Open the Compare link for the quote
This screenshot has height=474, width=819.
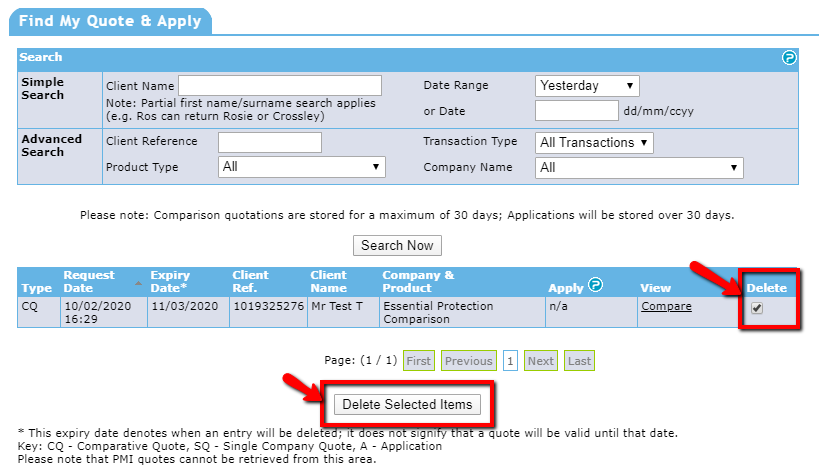click(x=666, y=306)
